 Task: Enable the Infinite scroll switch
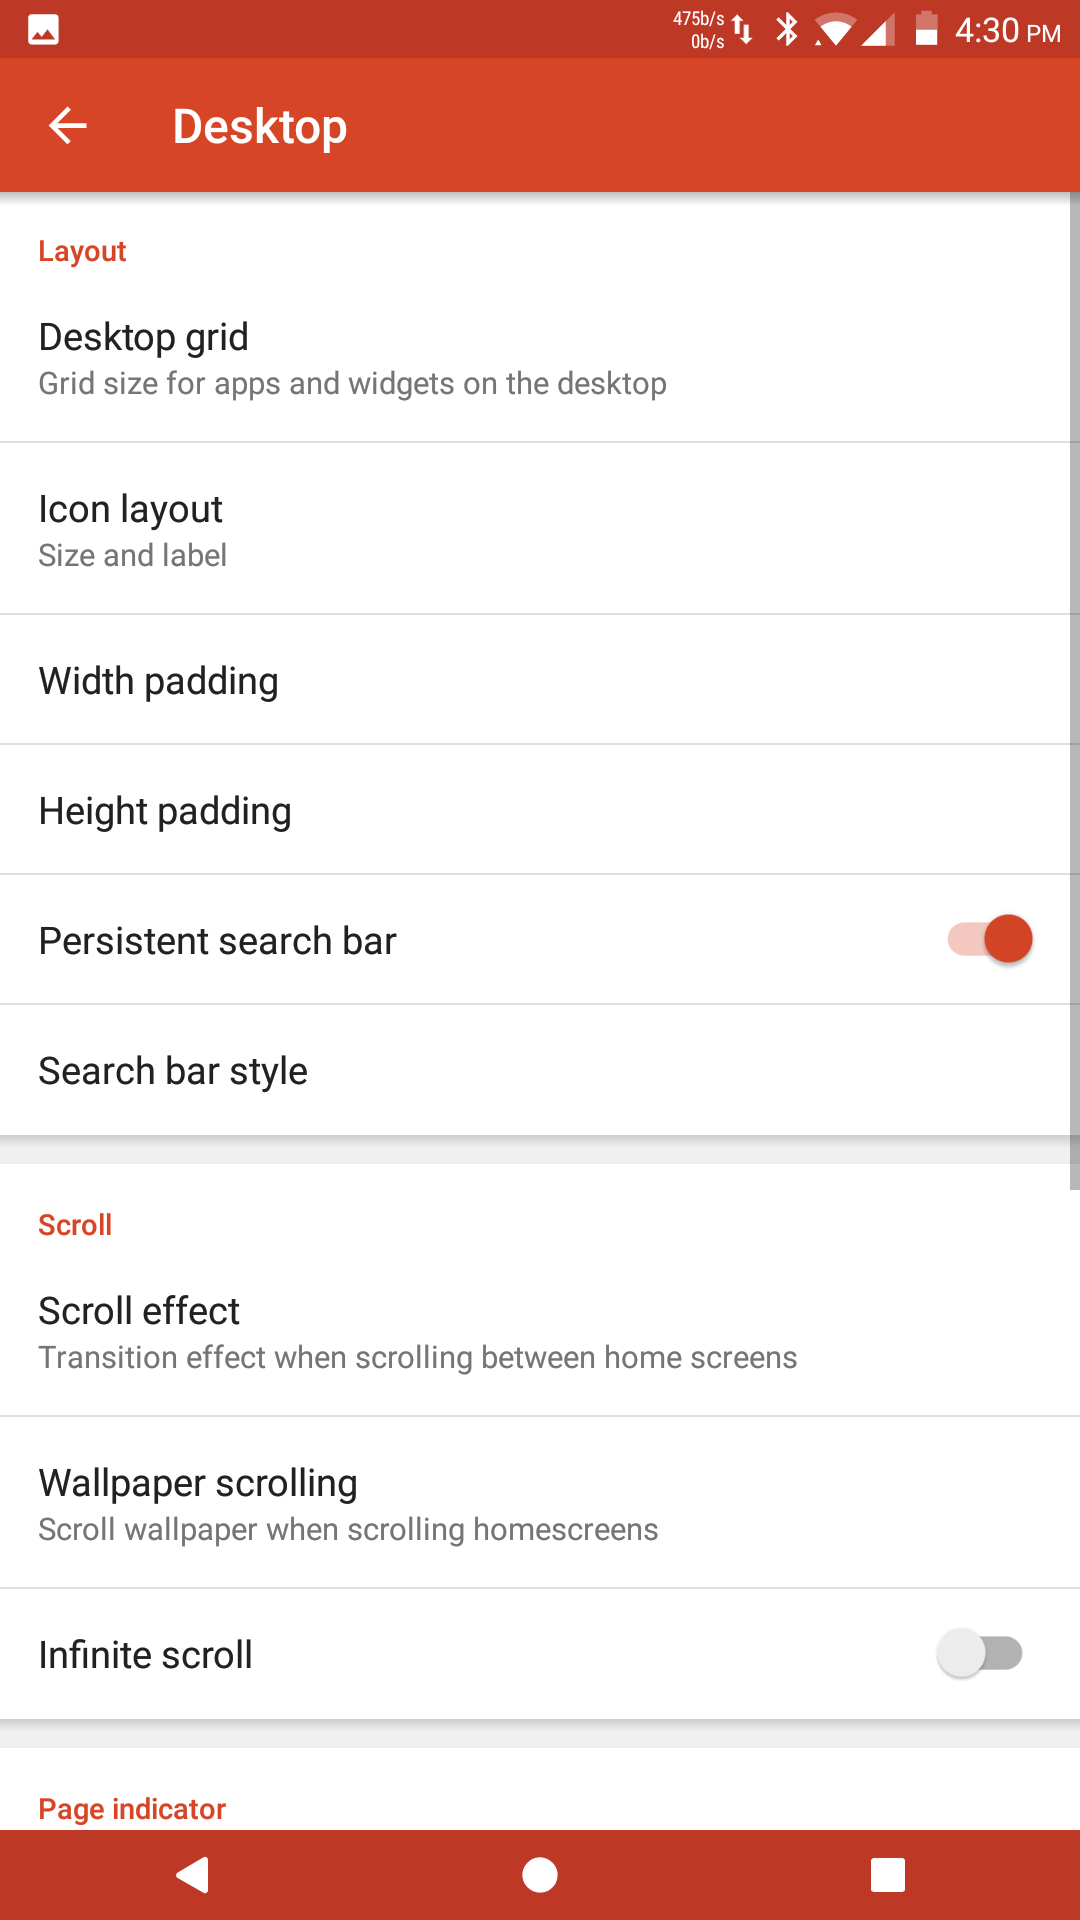[980, 1653]
